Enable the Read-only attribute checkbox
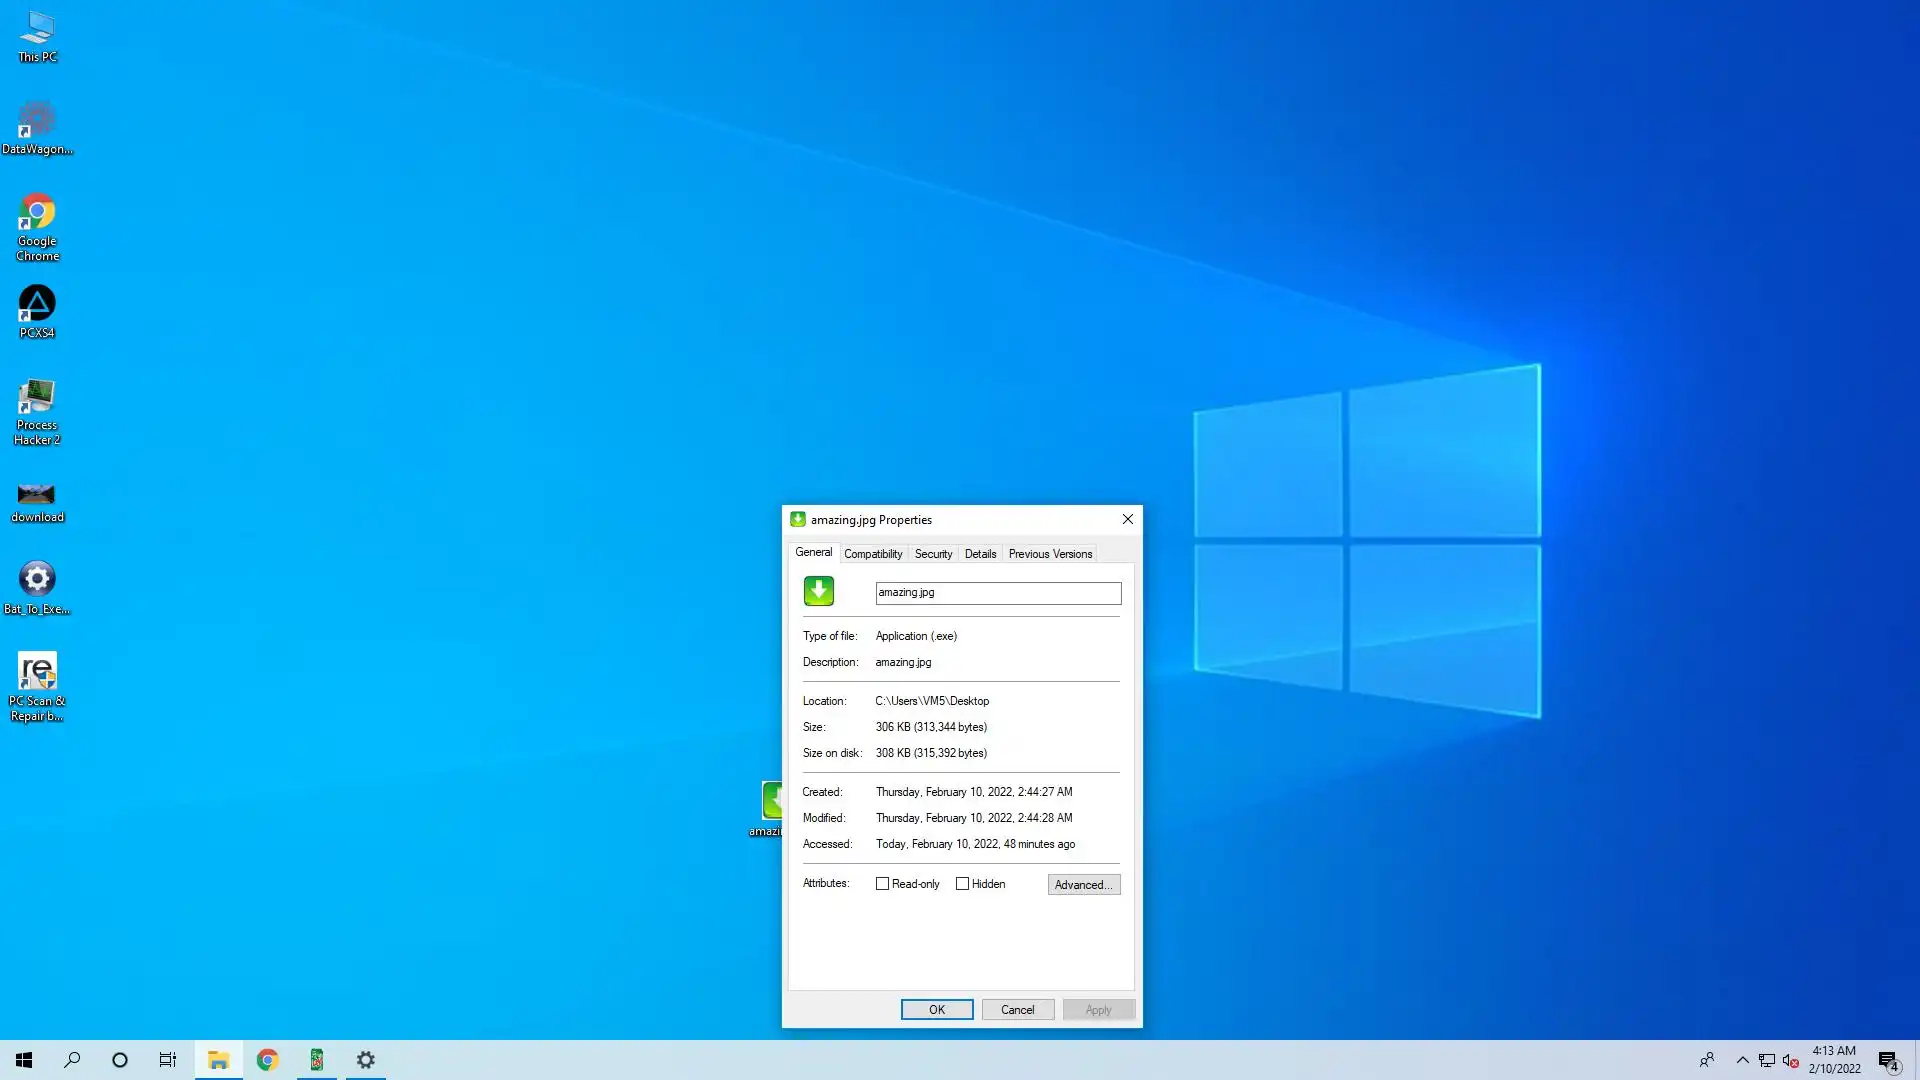Viewport: 1920px width, 1080px height. pos(882,884)
